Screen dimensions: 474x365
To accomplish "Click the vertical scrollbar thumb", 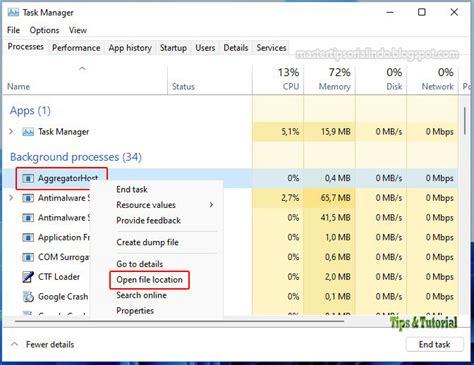I will click(465, 121).
